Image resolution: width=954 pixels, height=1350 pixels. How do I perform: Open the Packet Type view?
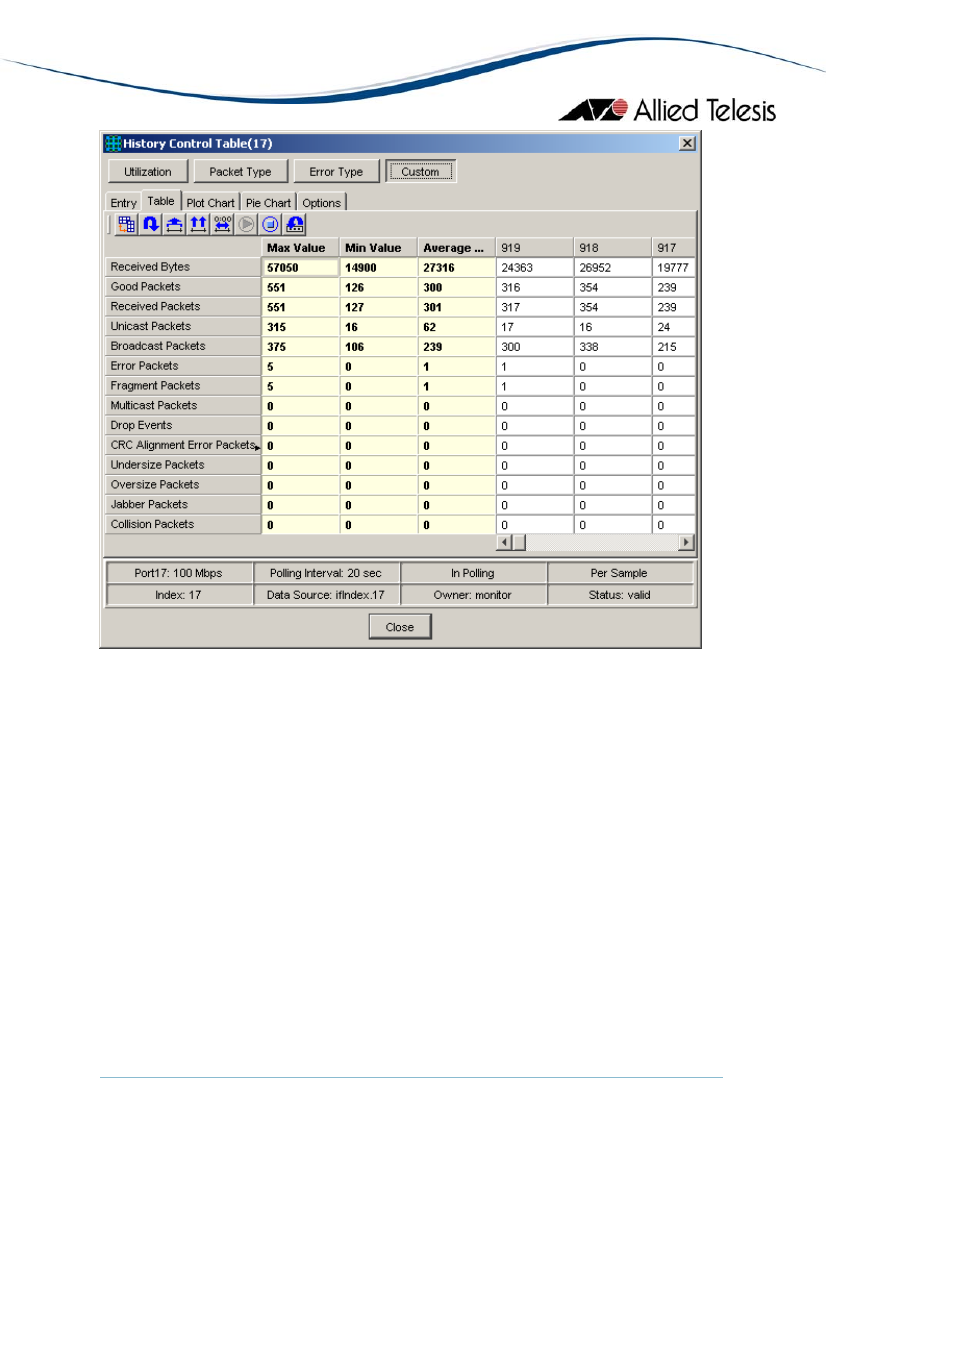[x=240, y=172]
